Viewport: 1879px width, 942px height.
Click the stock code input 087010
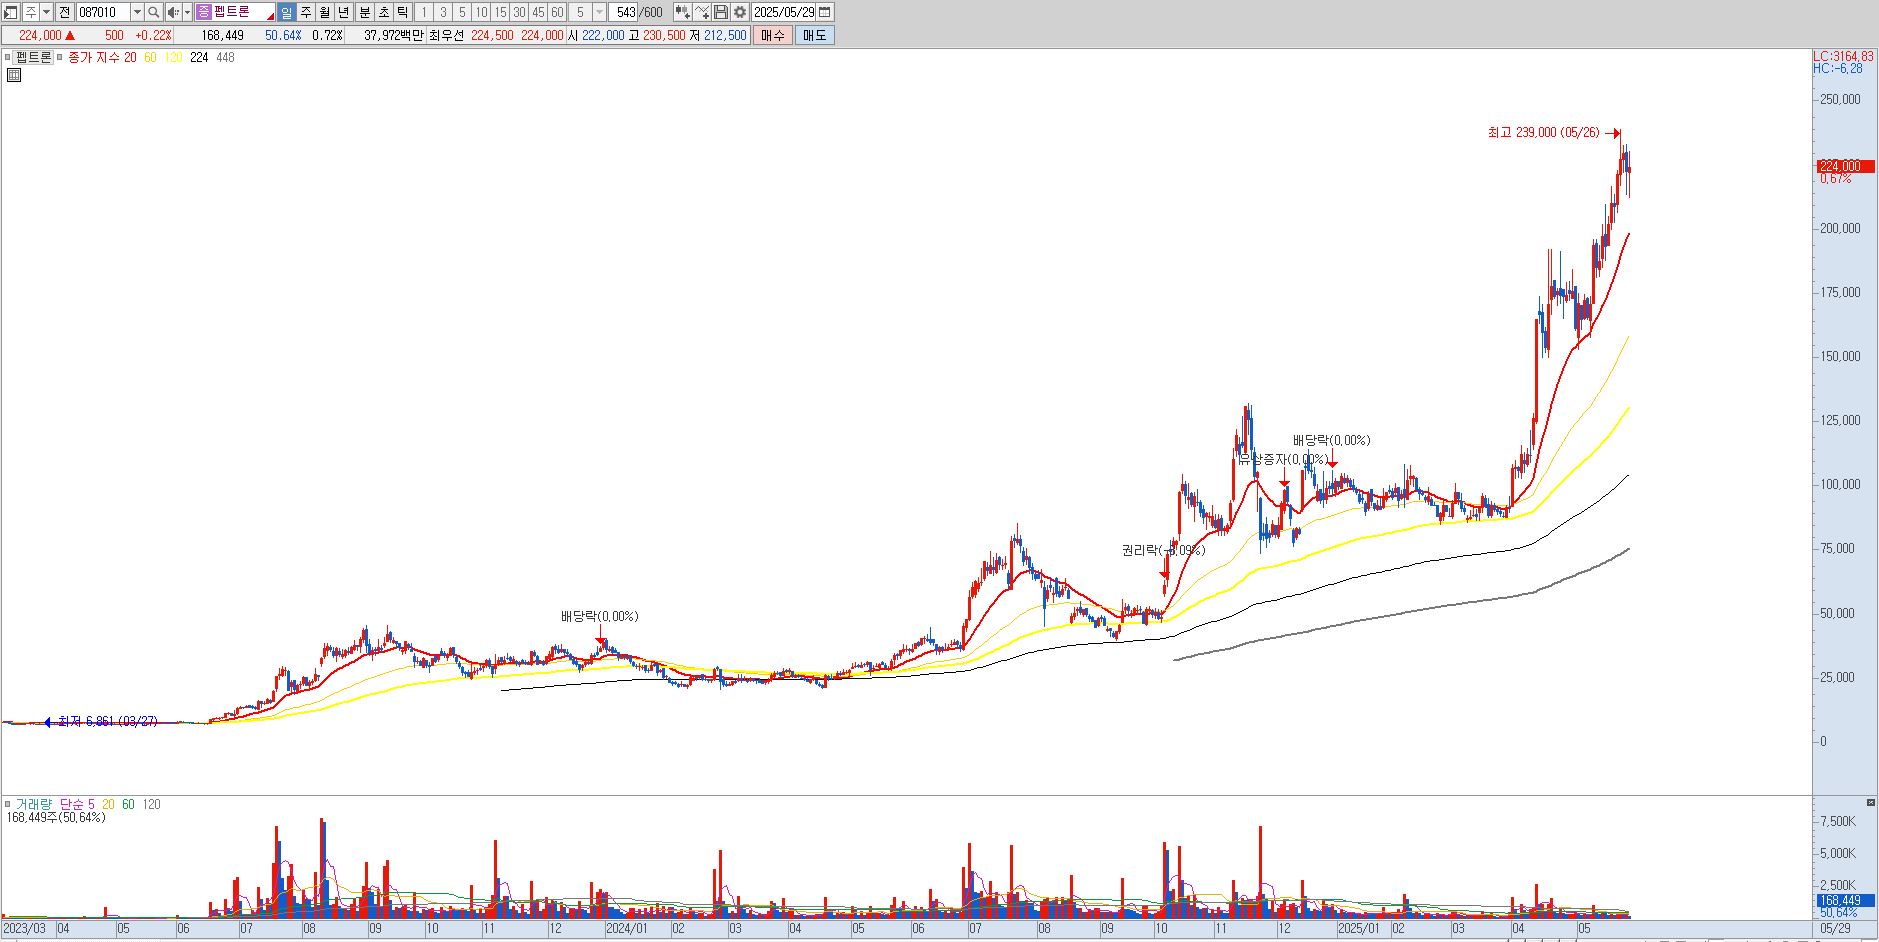click(x=103, y=12)
